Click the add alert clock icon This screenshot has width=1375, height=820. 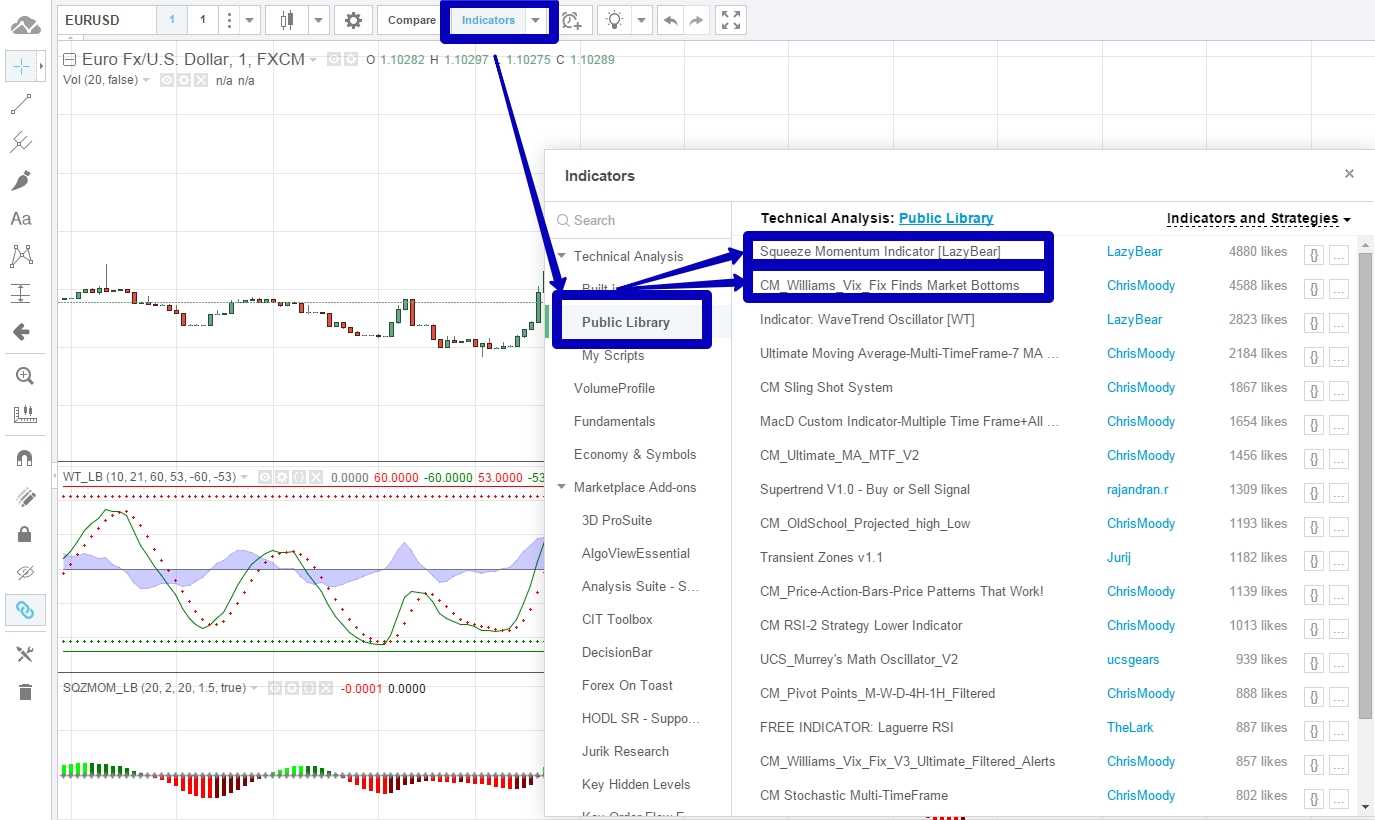click(571, 20)
